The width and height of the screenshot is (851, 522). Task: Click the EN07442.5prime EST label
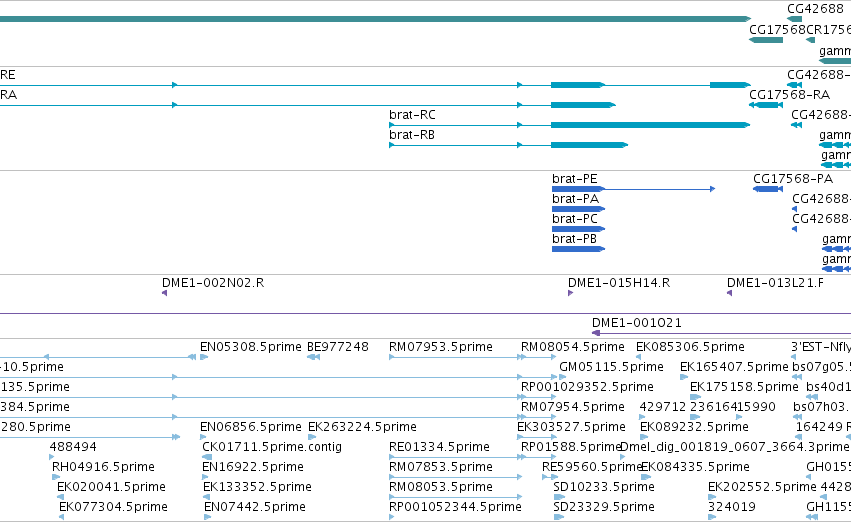tap(255, 507)
